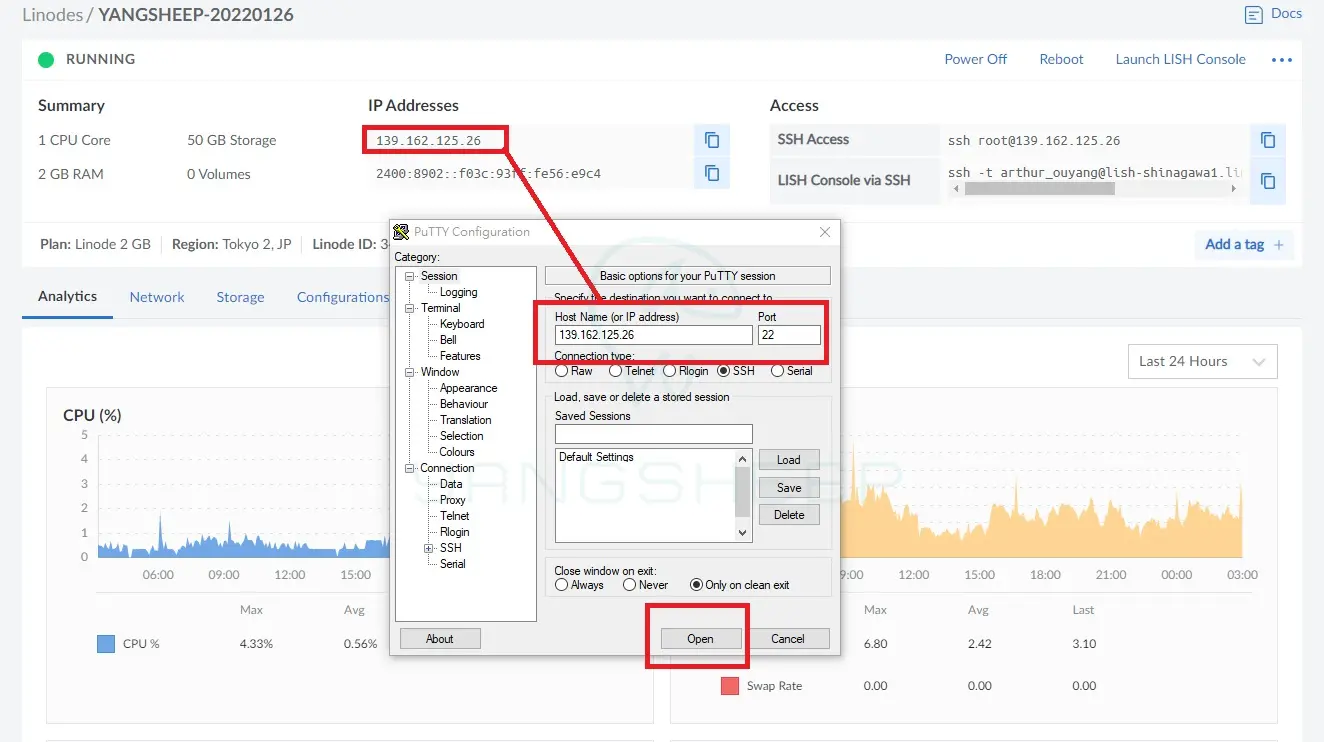Select Translation in the category tree
The image size is (1324, 742).
point(465,420)
